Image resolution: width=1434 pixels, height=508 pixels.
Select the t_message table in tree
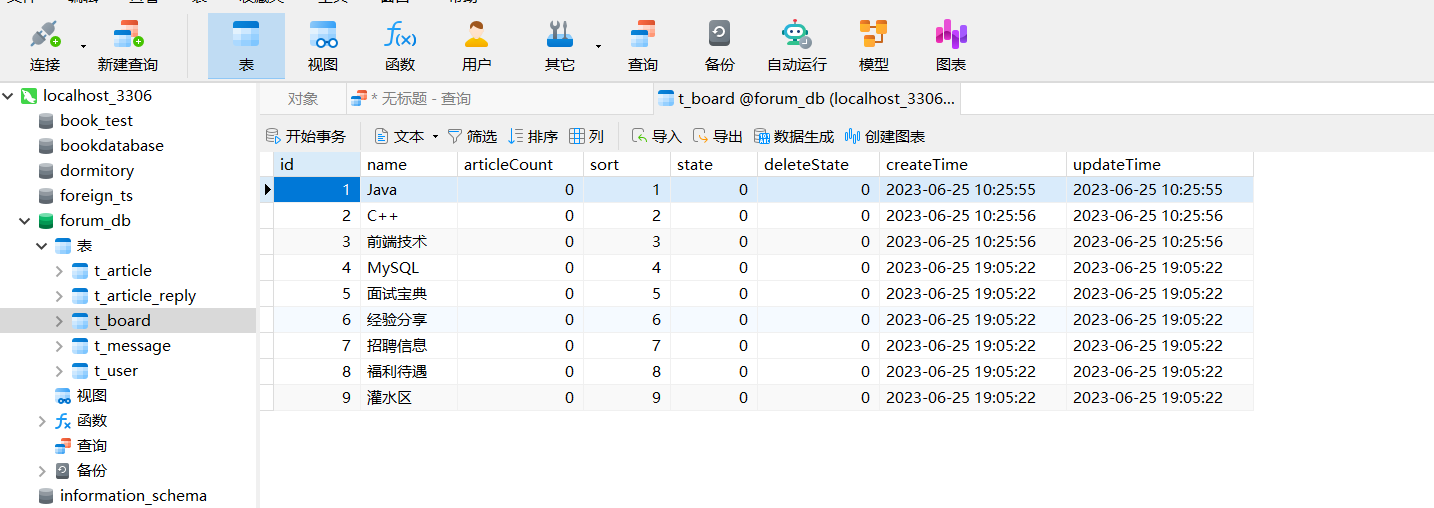[x=132, y=346]
